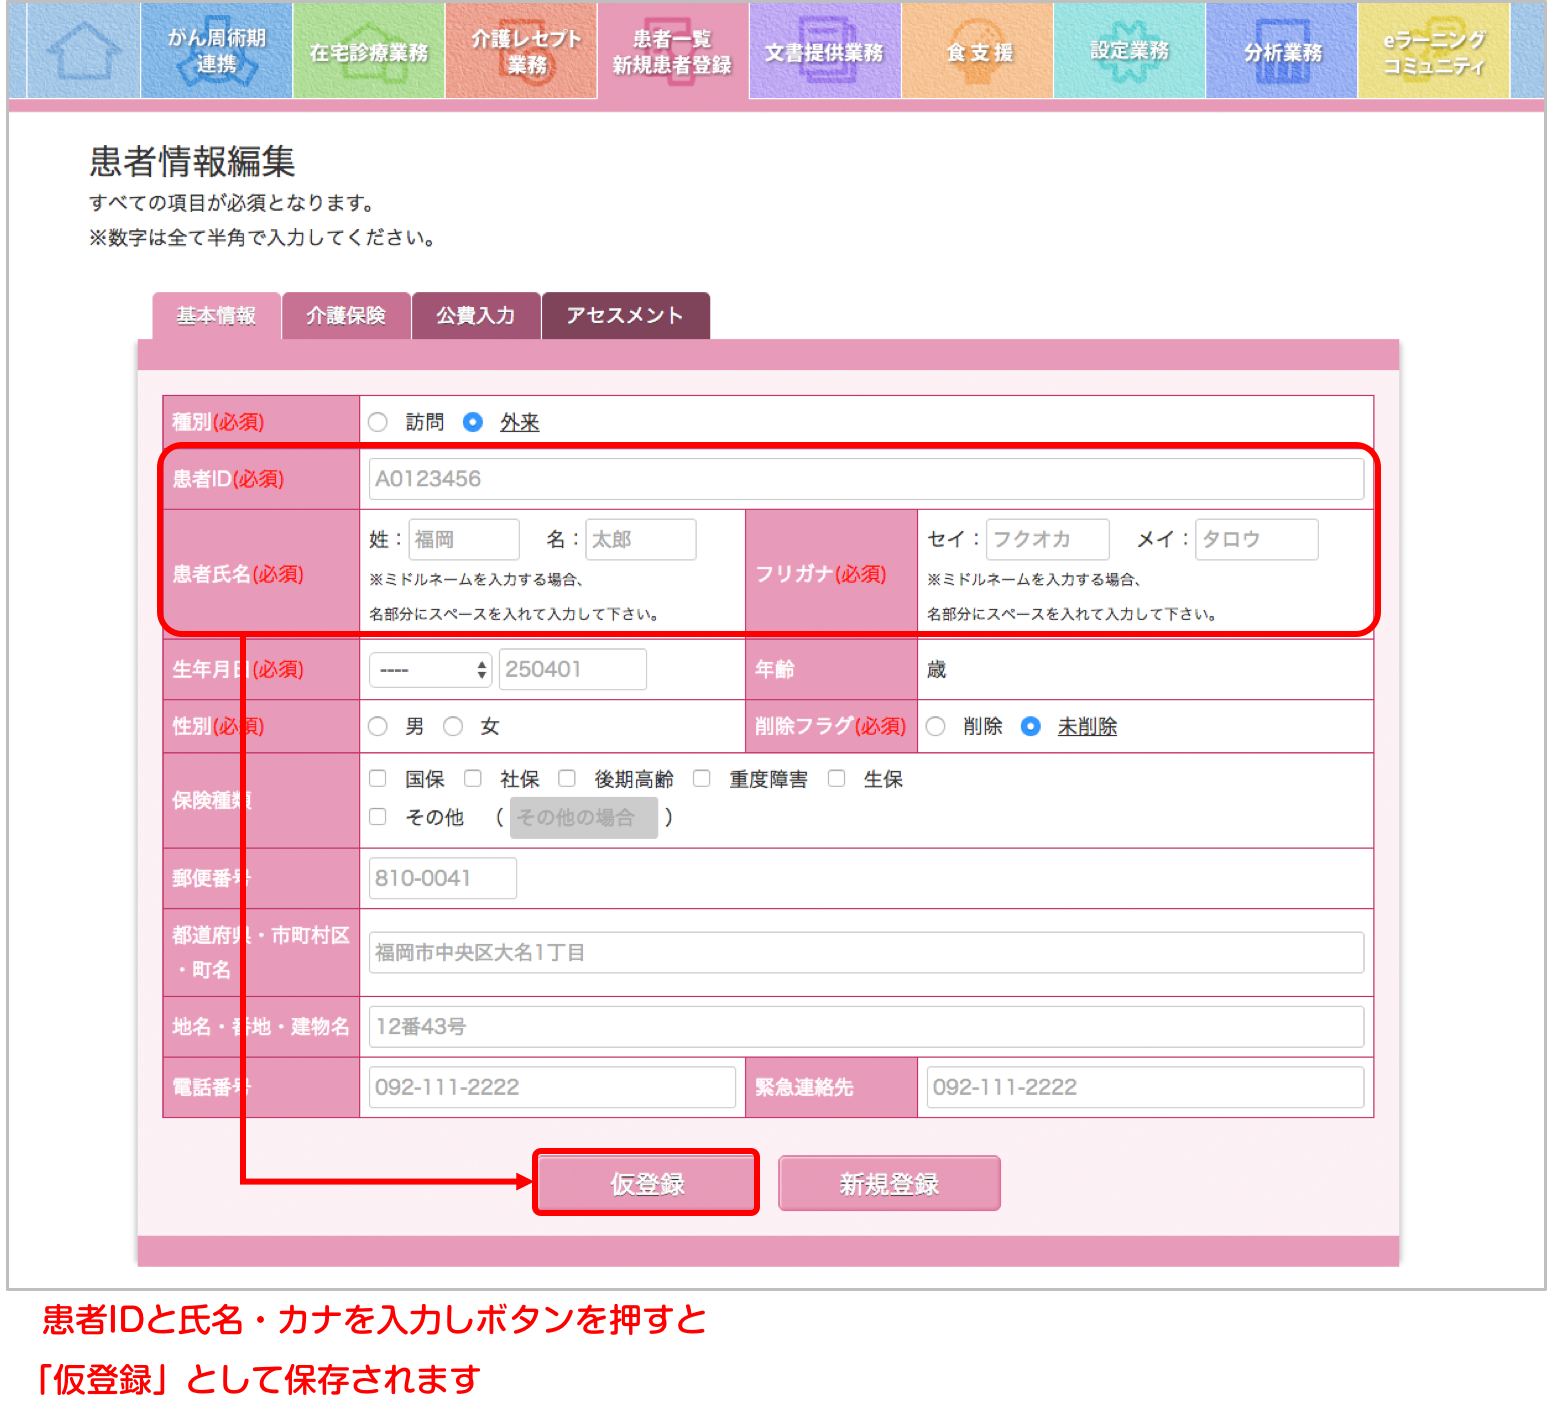Go to 在宅診療業務 navigation tile

(369, 51)
